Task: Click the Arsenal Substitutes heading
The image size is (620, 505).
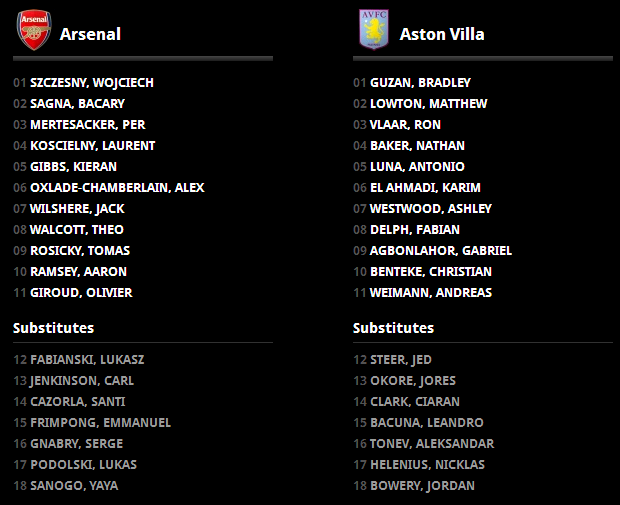Action: [x=53, y=328]
